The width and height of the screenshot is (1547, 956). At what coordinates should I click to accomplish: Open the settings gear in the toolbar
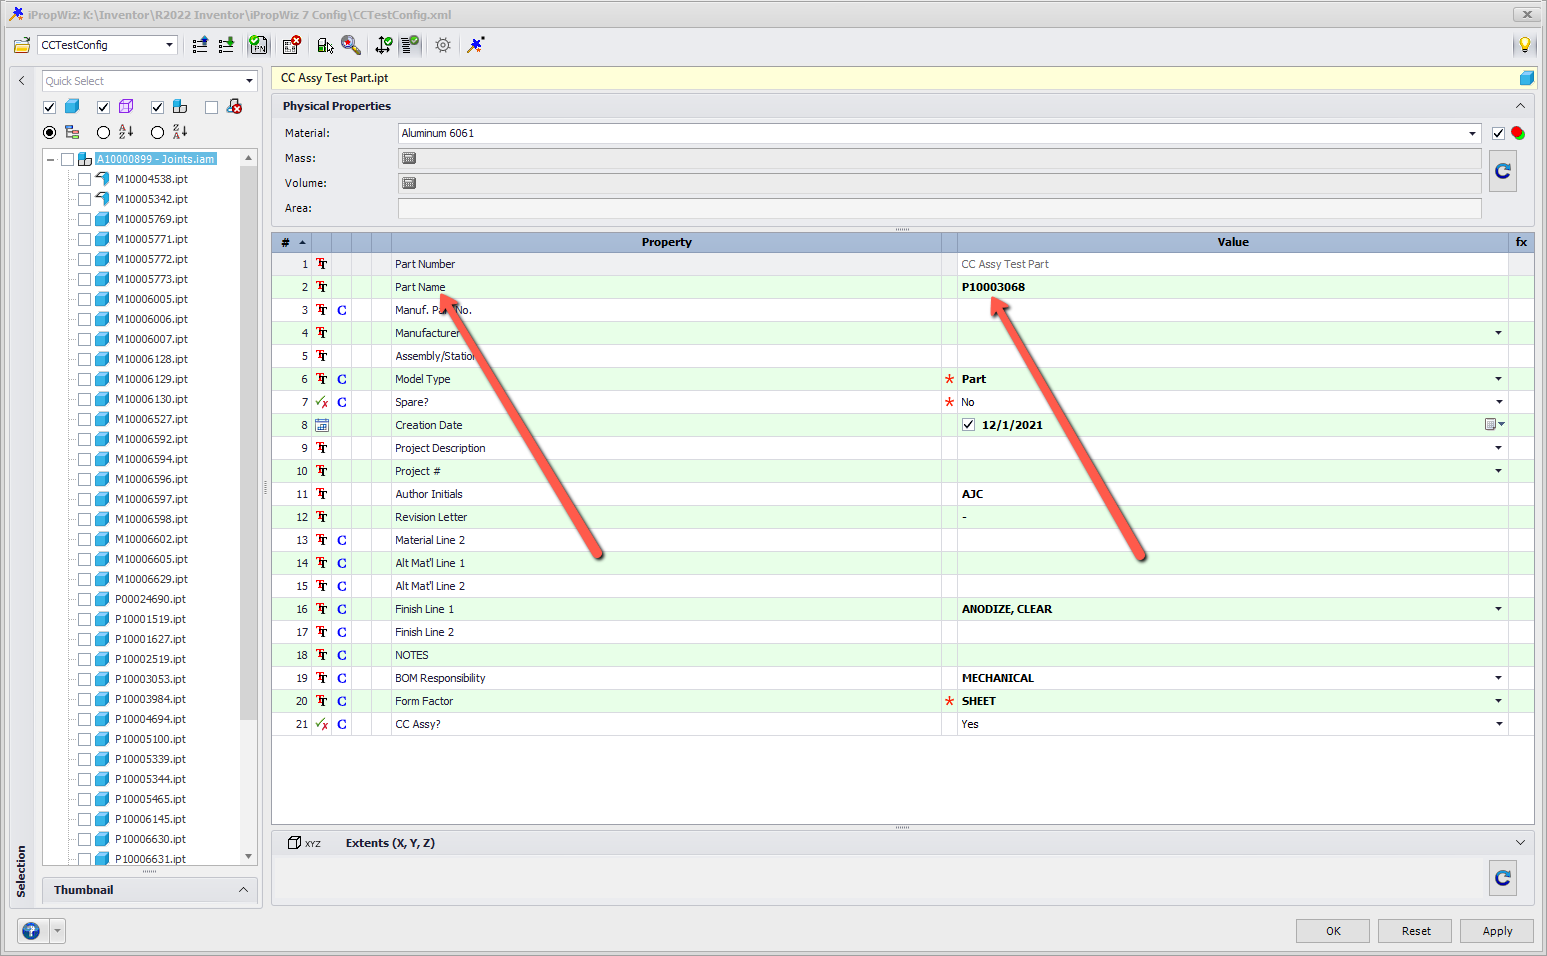pos(443,45)
